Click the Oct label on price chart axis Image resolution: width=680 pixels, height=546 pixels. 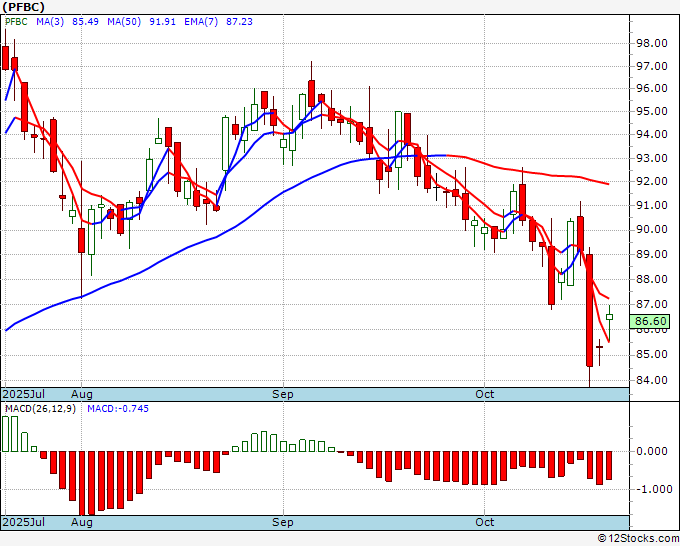484,394
